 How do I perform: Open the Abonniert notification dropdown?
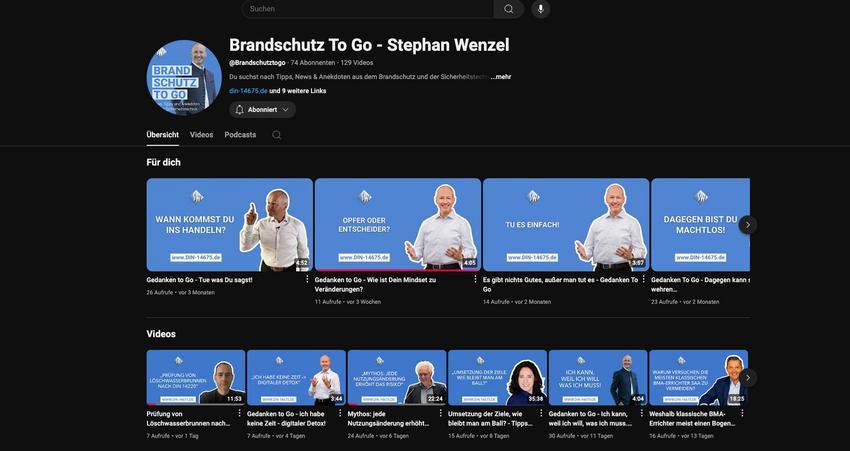(x=262, y=109)
